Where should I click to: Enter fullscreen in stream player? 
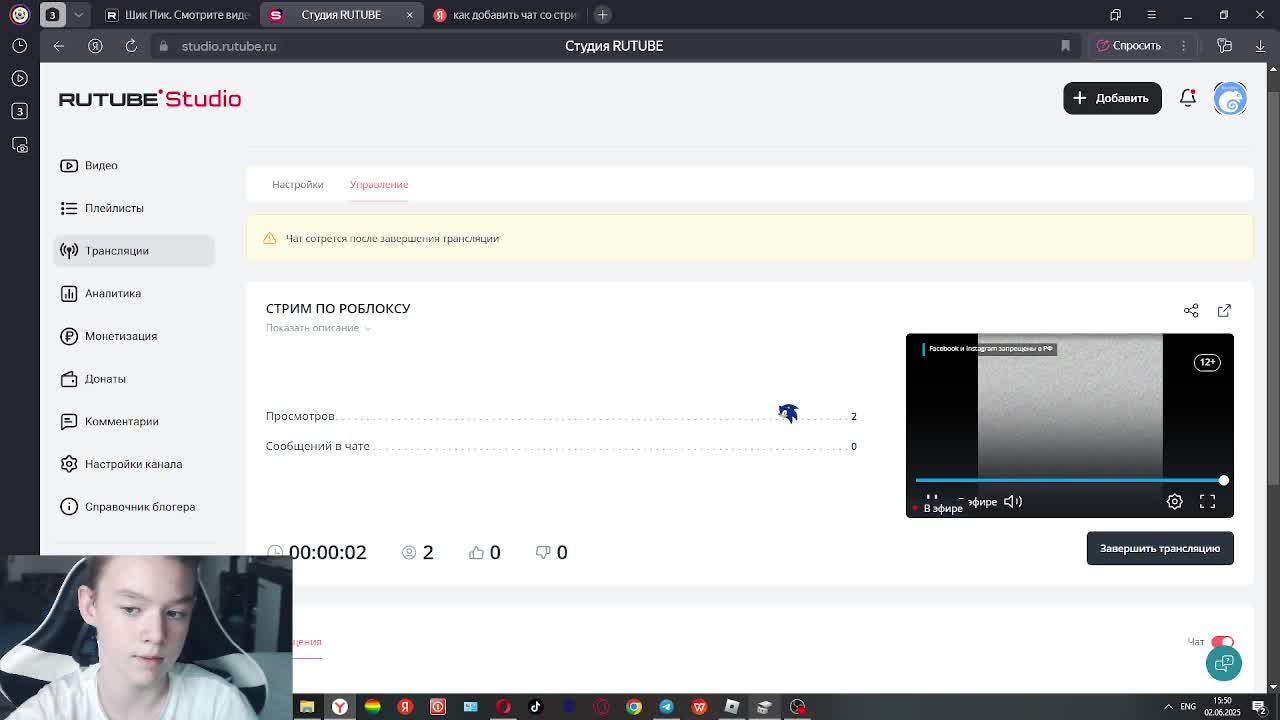click(x=1207, y=501)
